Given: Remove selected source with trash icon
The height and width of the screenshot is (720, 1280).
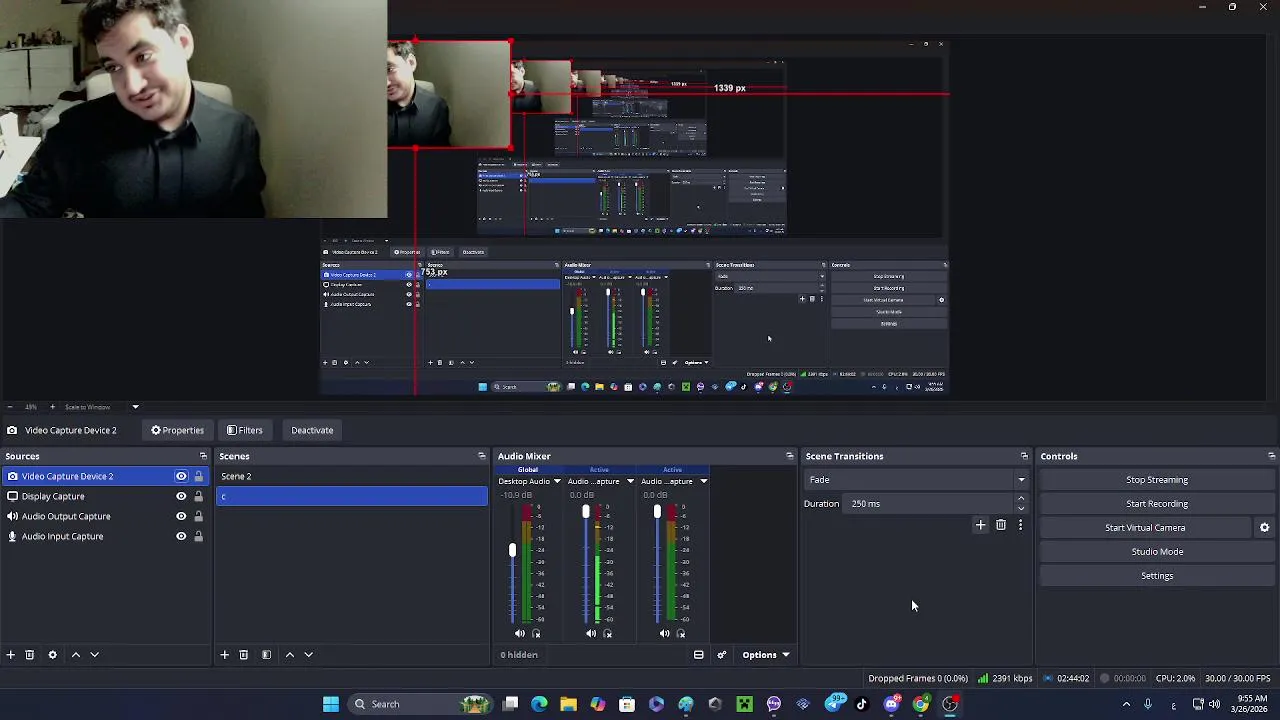Looking at the screenshot, I should click(x=30, y=655).
